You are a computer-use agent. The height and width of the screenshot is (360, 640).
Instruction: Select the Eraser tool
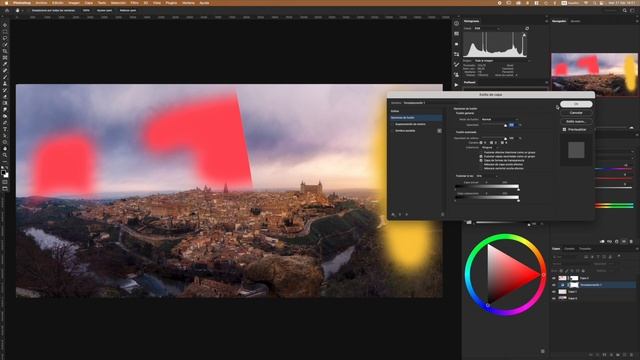click(x=5, y=97)
